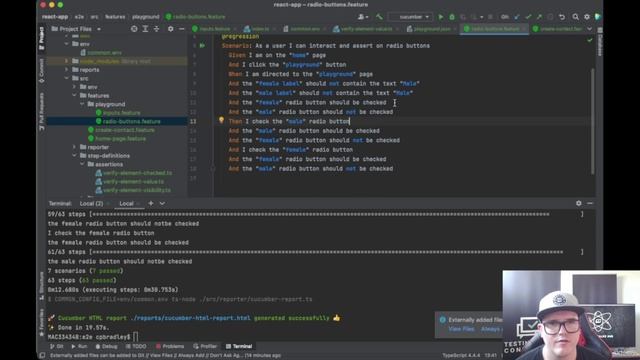Open the terminal sessions dropdown chevron

point(162,203)
